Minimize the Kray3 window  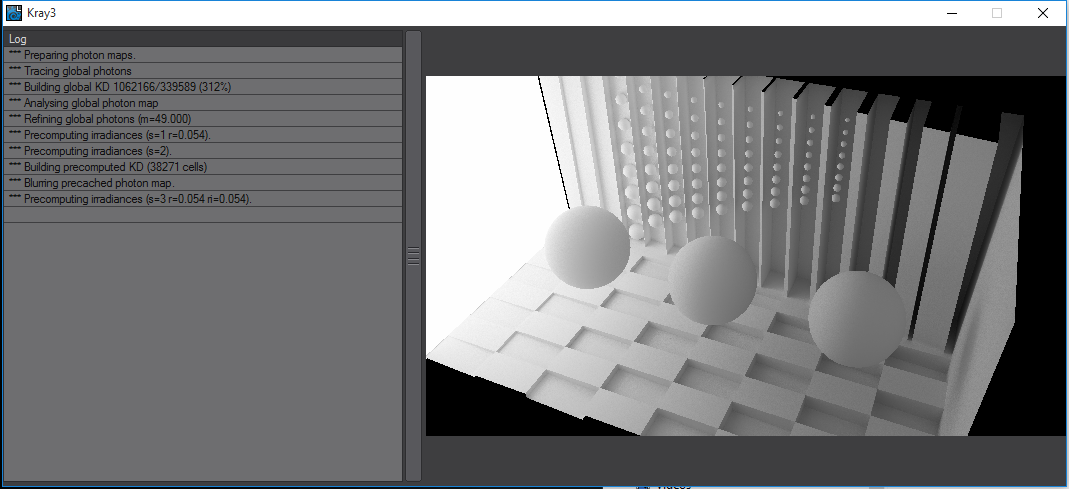point(951,13)
